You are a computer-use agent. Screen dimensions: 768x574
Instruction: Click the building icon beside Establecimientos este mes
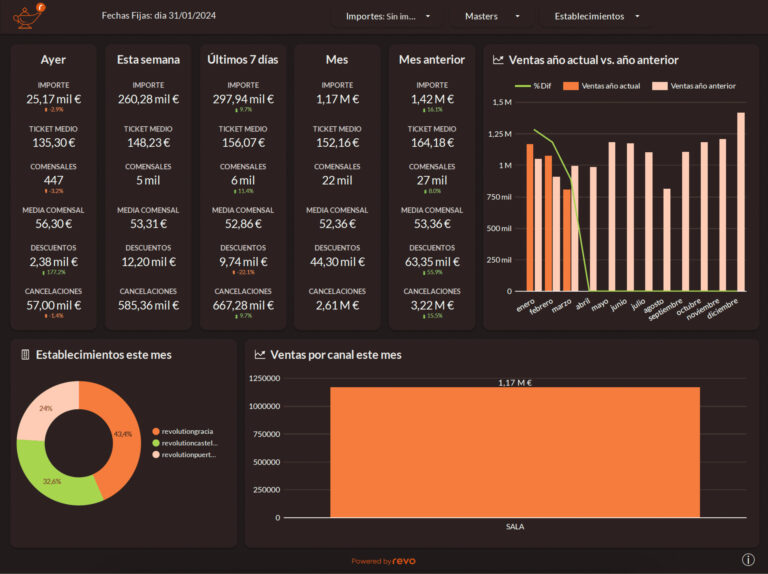25,355
